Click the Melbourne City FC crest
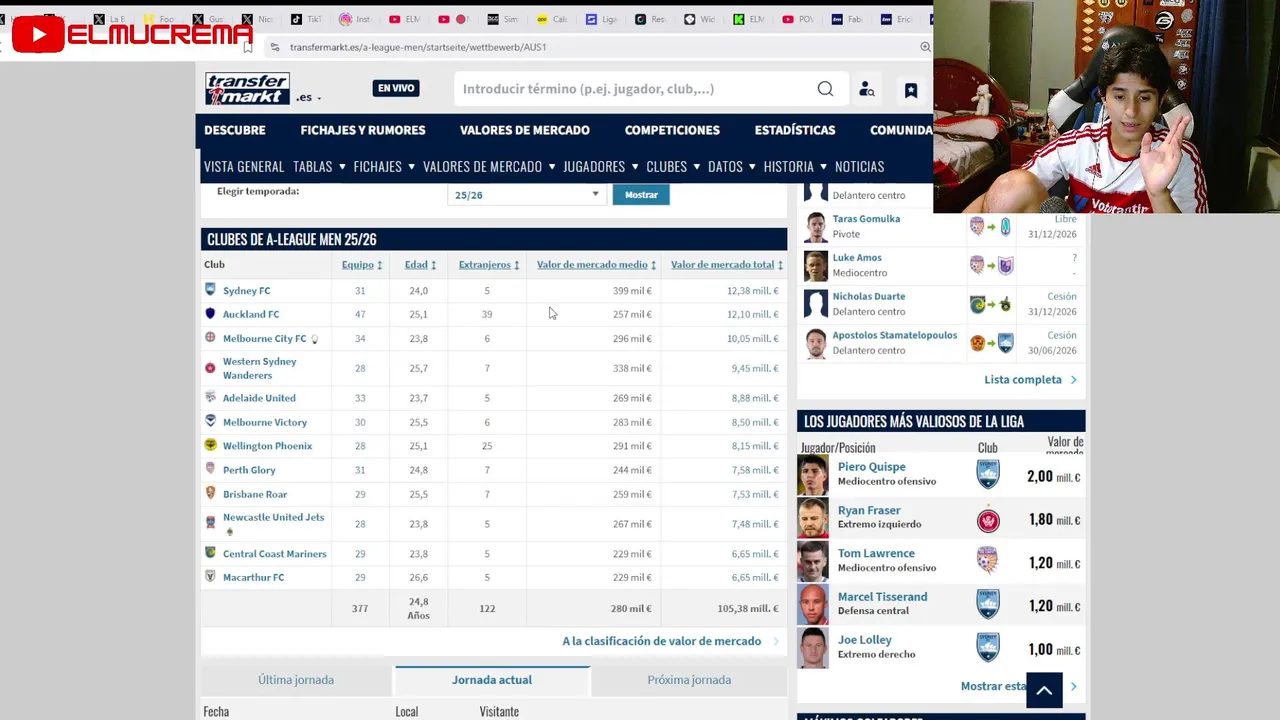Screen dimensions: 1280x720 210,338
